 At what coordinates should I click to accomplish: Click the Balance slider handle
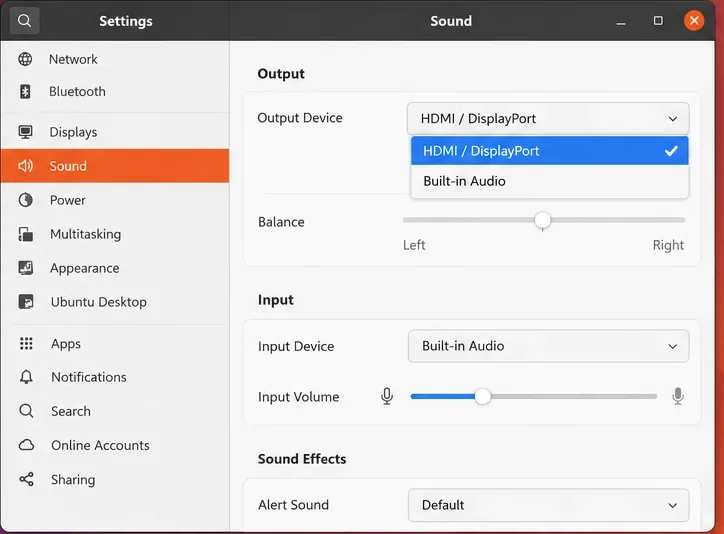[543, 220]
